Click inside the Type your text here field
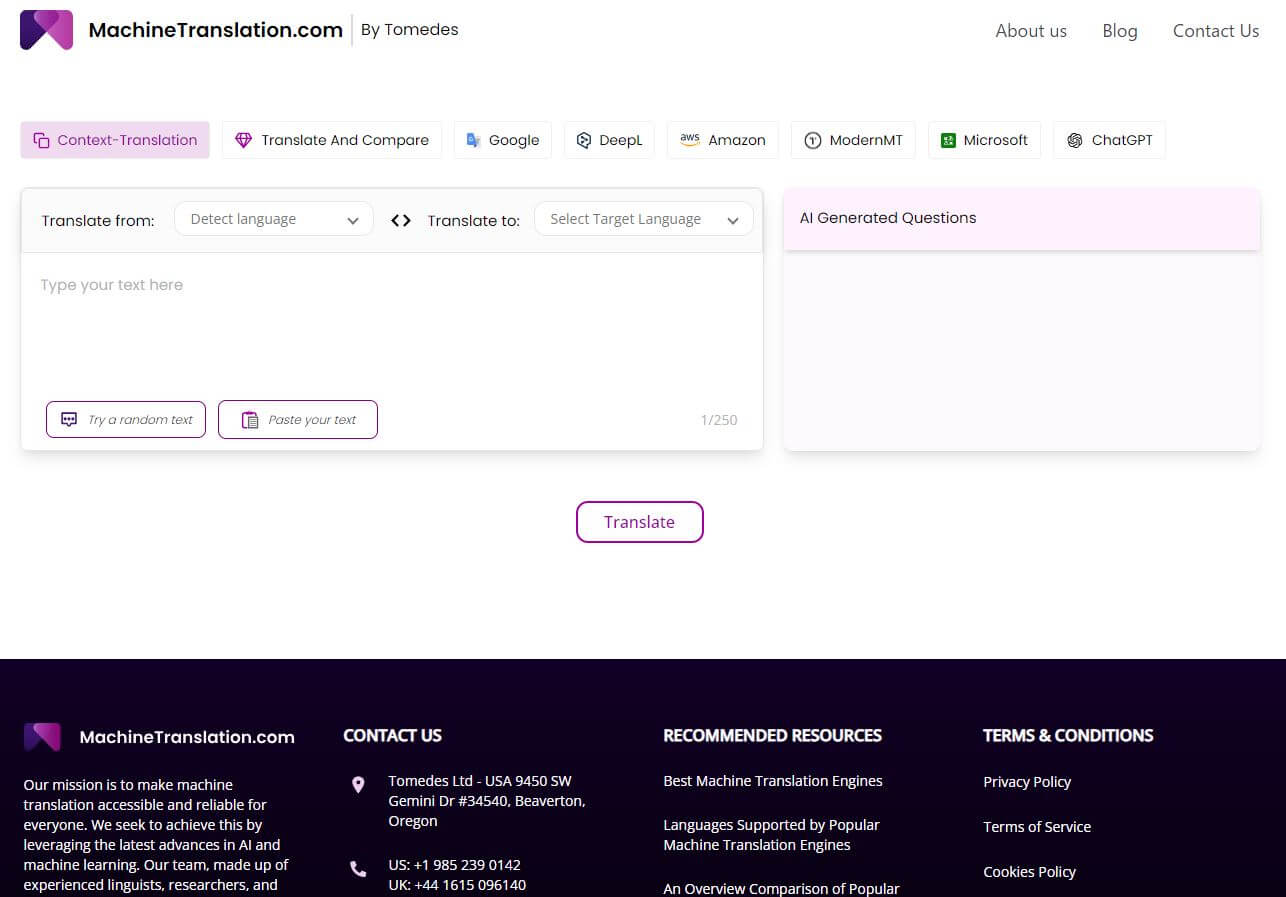 [x=390, y=320]
